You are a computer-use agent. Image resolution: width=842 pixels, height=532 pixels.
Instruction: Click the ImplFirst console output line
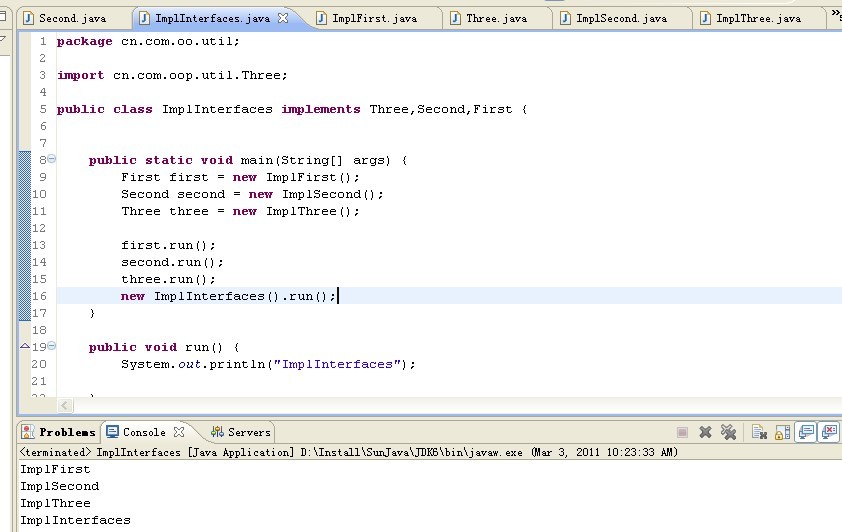[55, 469]
